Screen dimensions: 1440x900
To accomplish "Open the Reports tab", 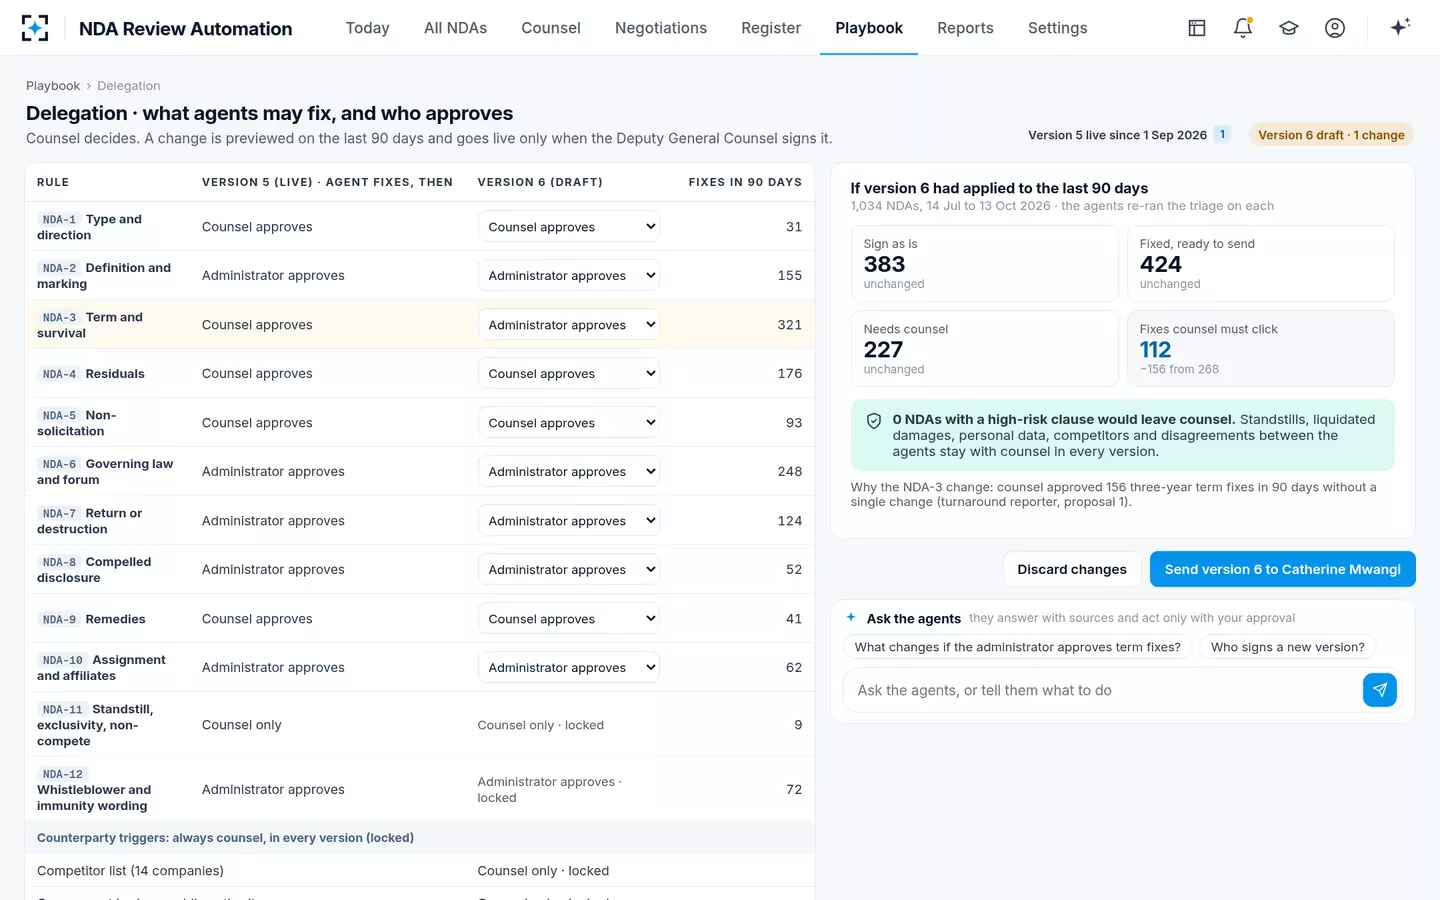I will [965, 28].
